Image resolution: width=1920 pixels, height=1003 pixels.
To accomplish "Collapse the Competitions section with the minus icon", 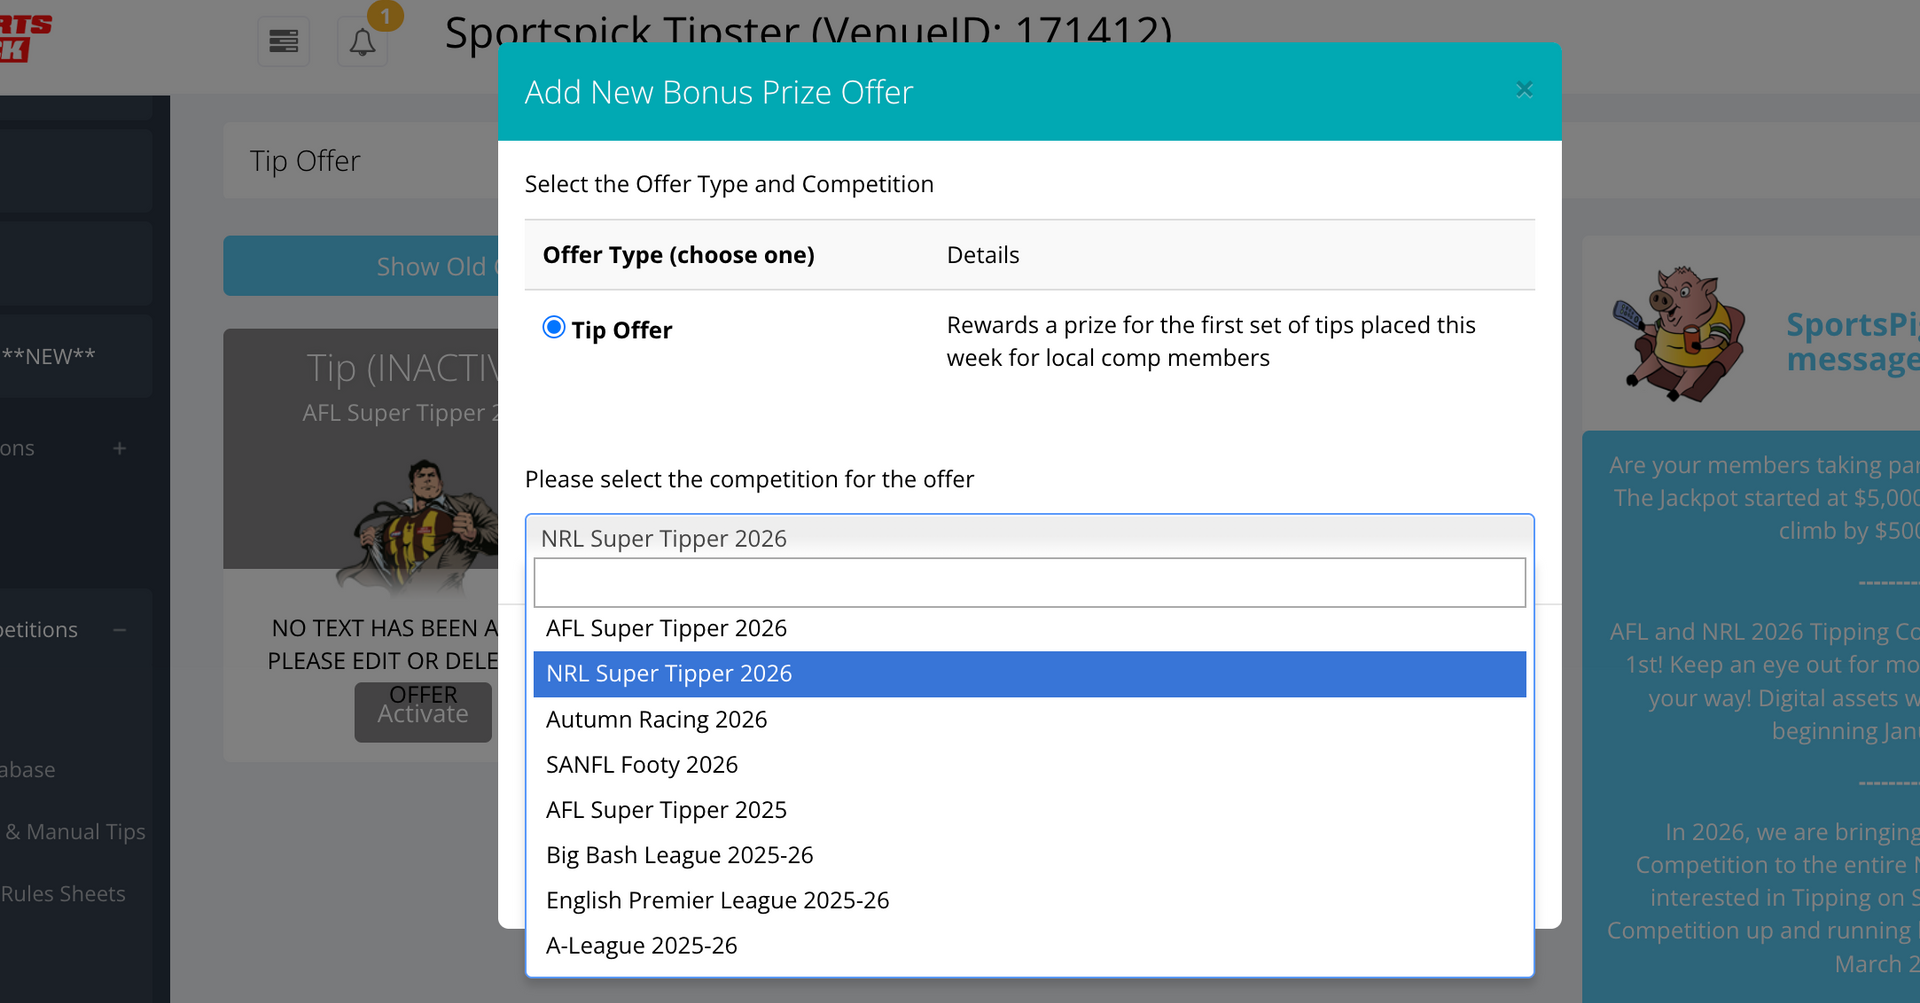I will tap(120, 630).
